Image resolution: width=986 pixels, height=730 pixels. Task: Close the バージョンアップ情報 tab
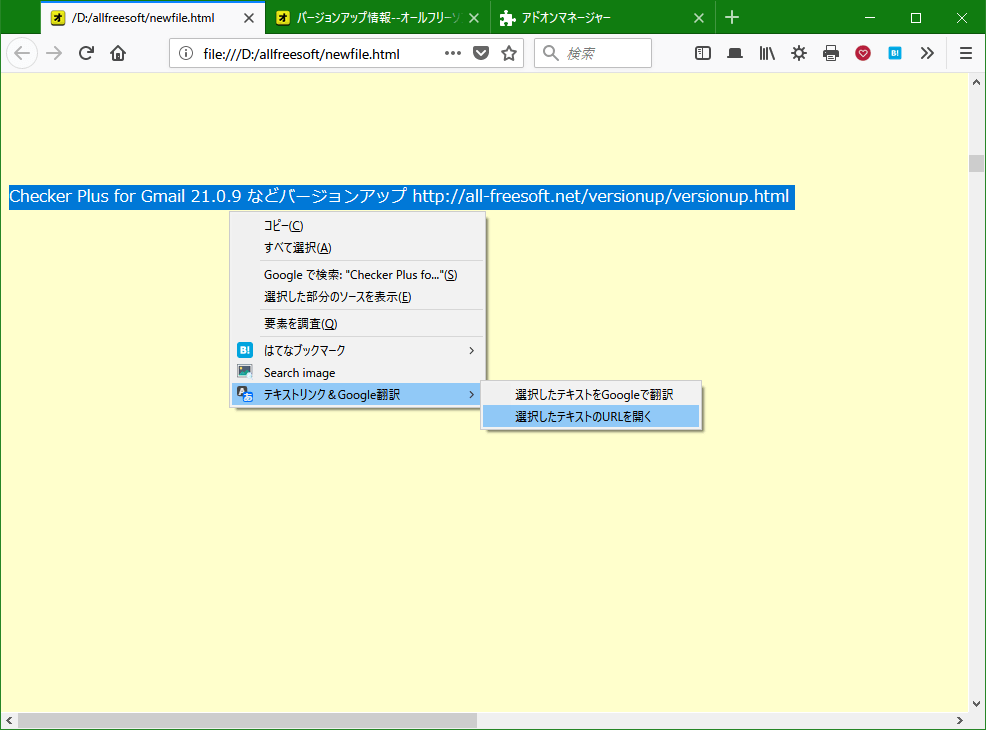coord(474,18)
